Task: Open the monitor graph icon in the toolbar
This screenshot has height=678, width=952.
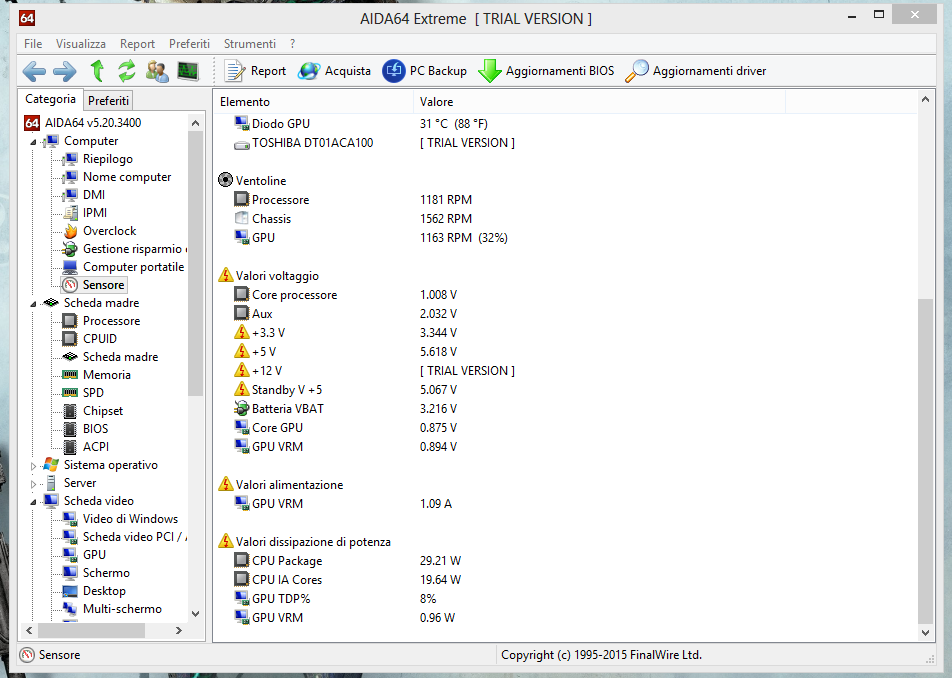Action: pyautogui.click(x=188, y=71)
